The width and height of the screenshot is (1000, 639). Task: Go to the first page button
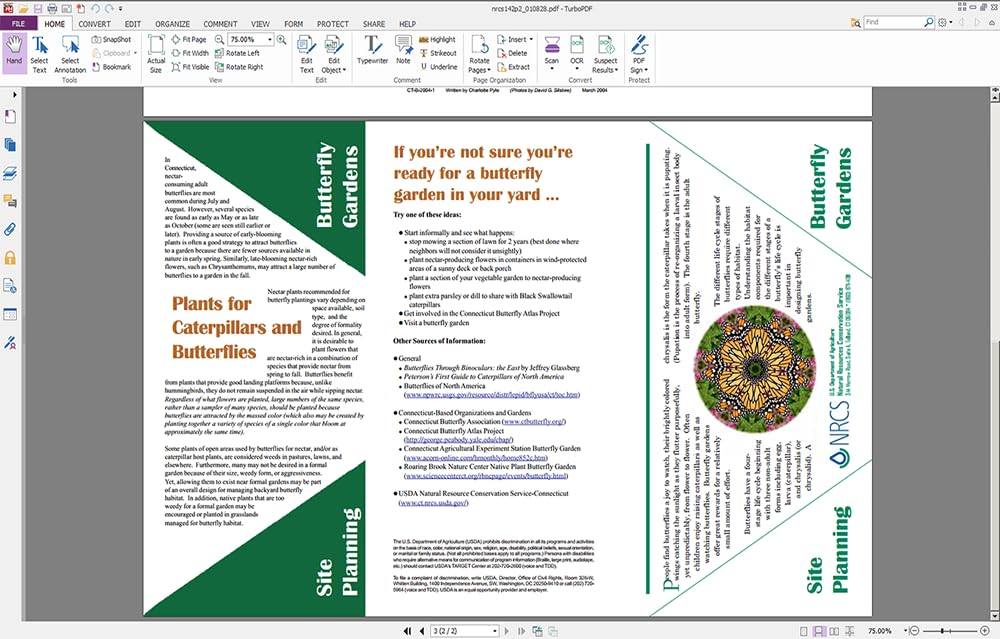pos(407,631)
